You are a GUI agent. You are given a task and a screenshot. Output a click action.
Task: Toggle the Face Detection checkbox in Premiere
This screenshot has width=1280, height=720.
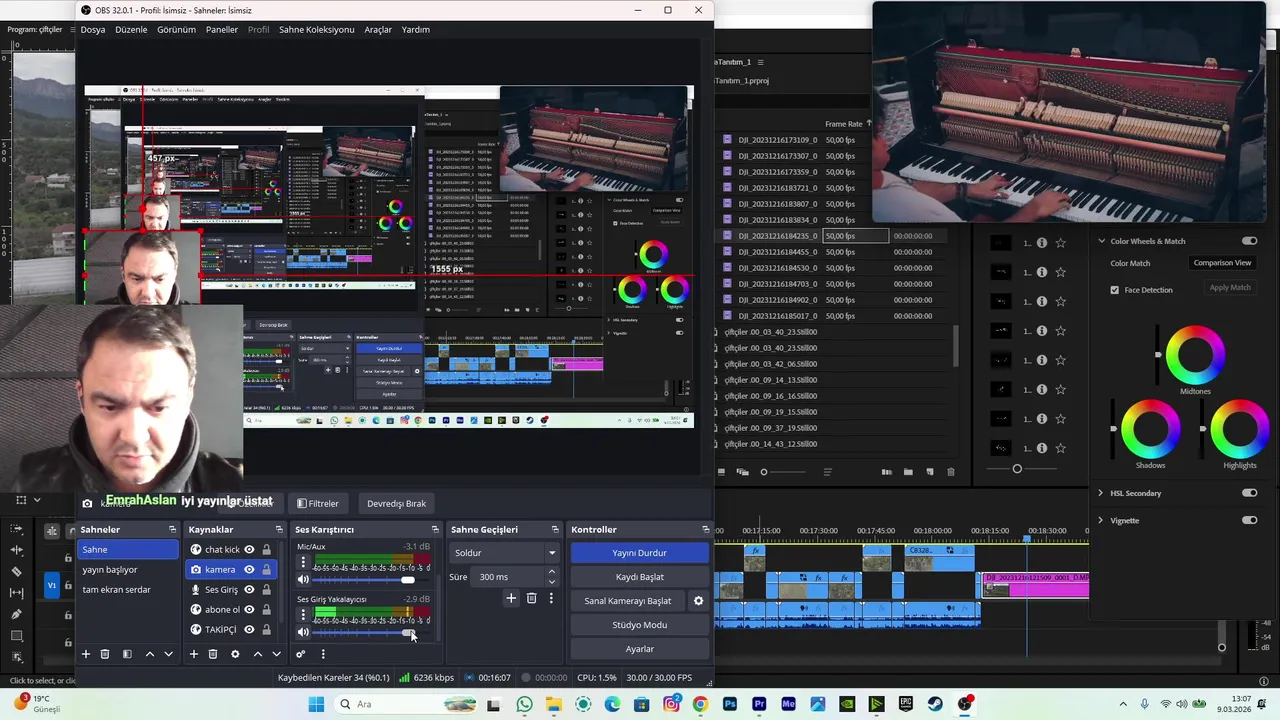pyautogui.click(x=1115, y=290)
